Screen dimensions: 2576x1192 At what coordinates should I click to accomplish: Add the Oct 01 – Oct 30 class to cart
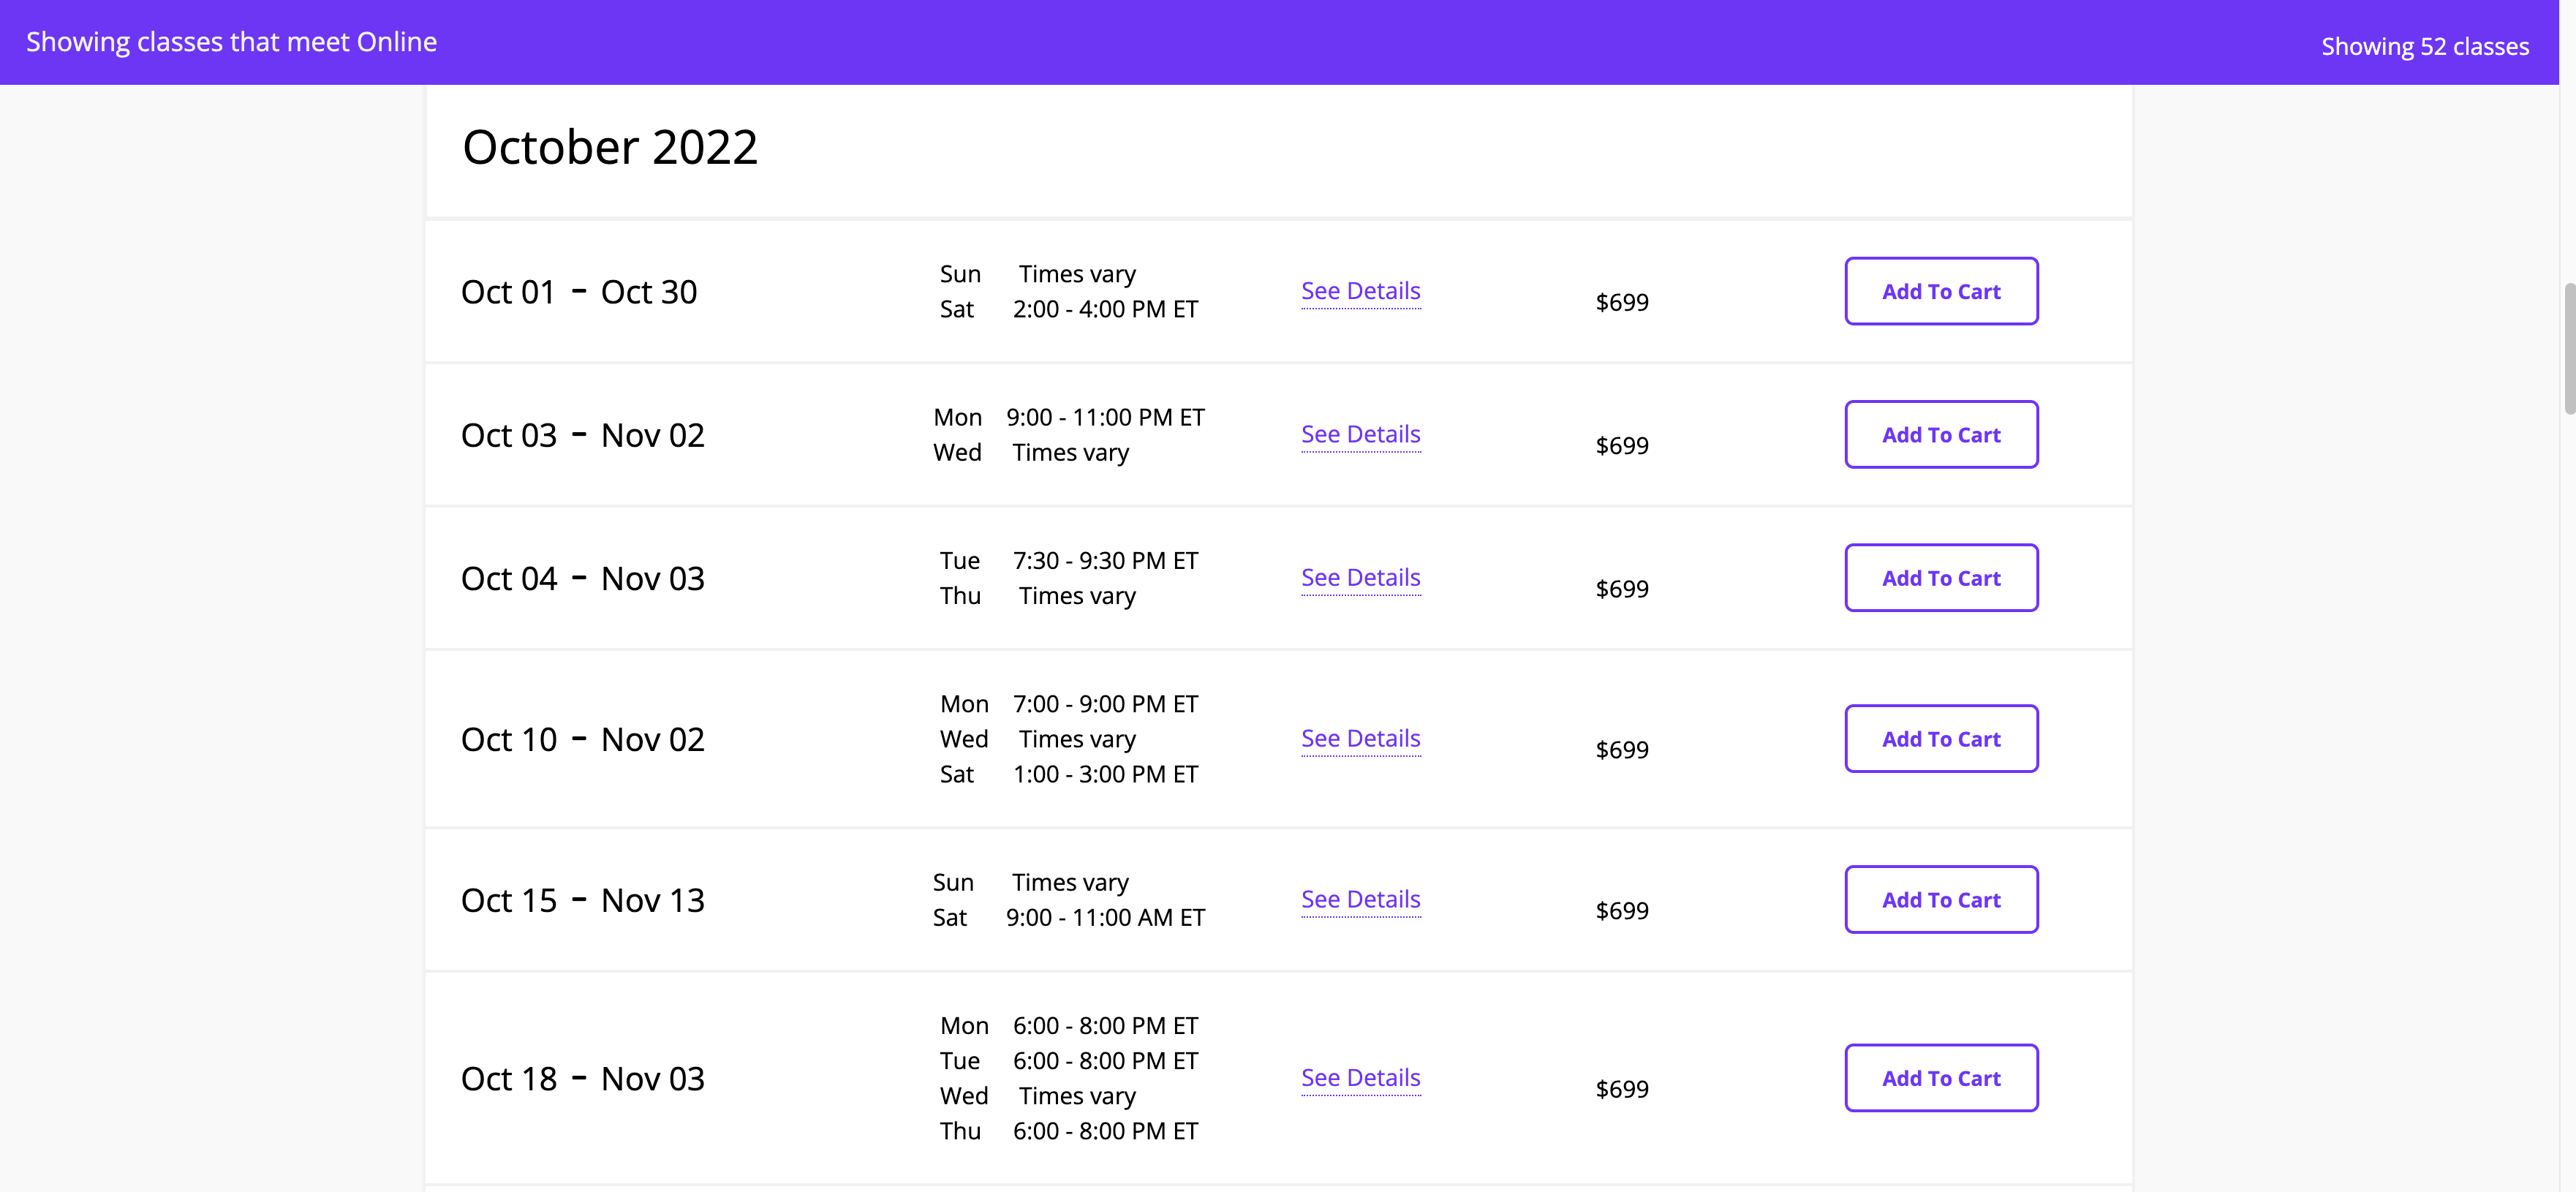(x=1940, y=291)
